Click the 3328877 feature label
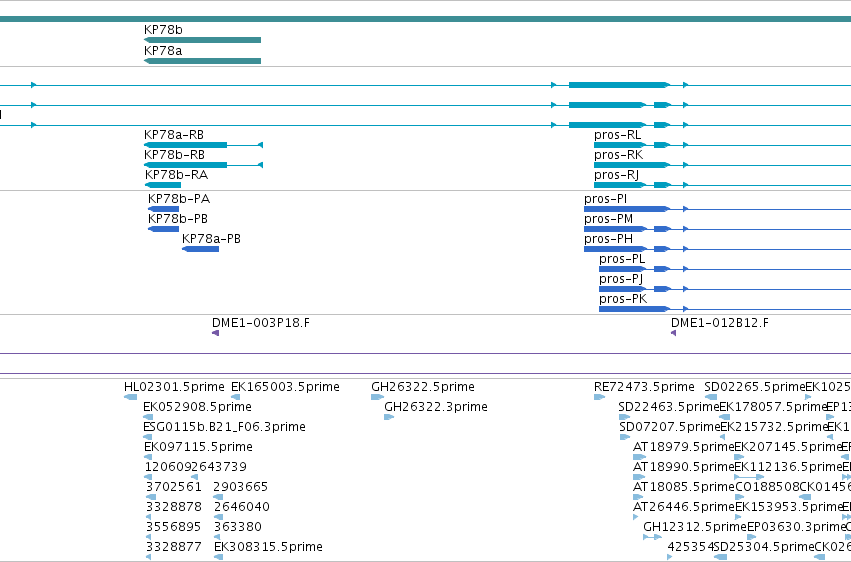 tap(173, 547)
